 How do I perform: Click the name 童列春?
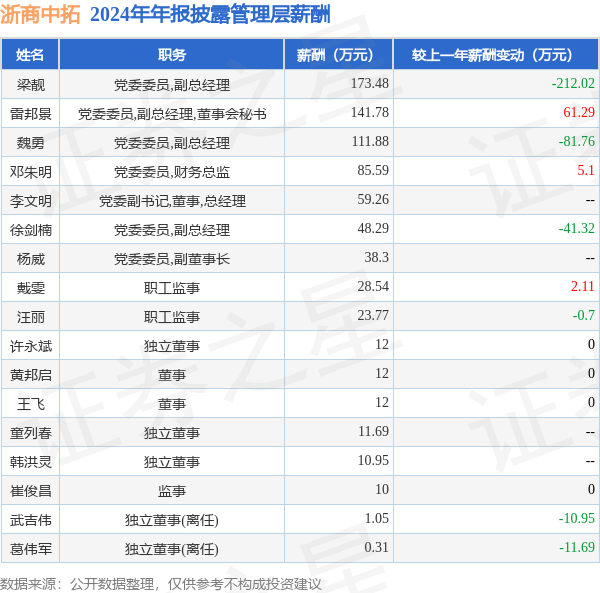click(x=31, y=433)
